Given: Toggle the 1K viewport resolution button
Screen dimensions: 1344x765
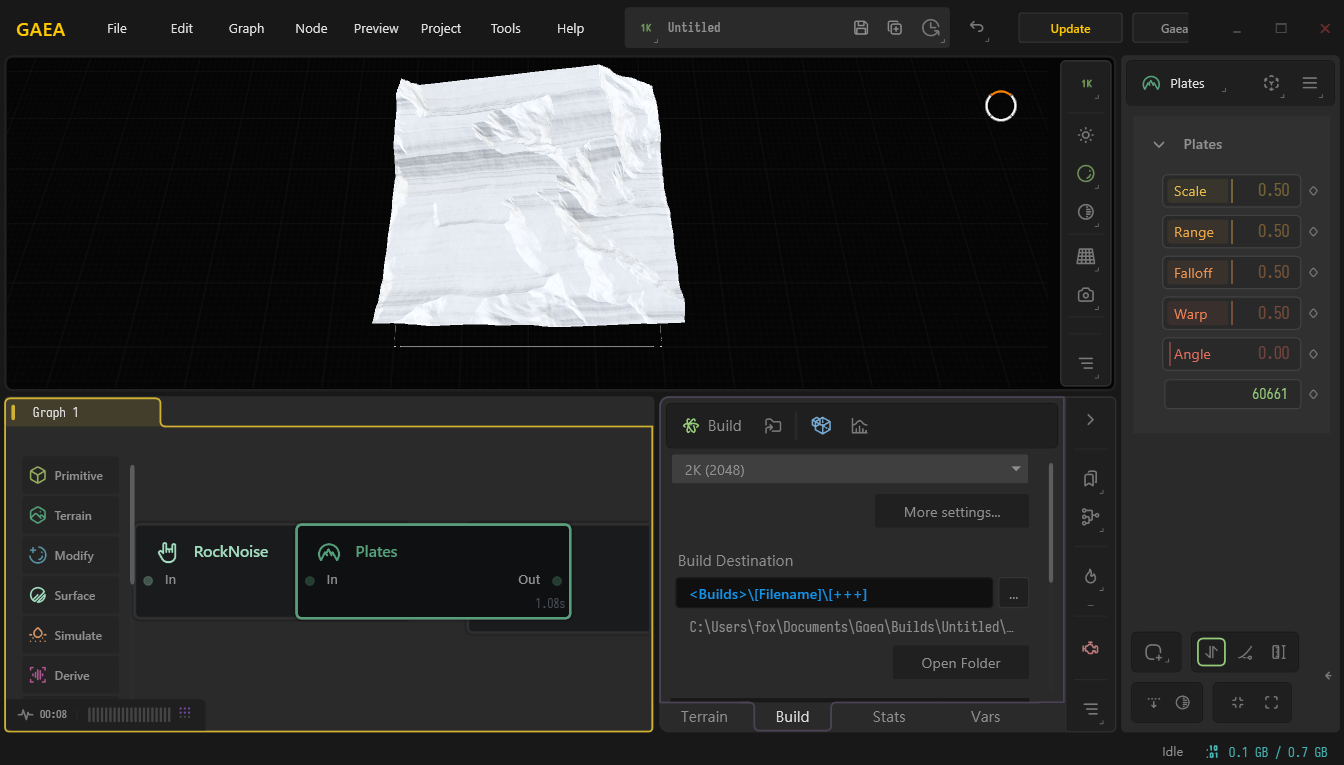Looking at the screenshot, I should (x=1086, y=84).
